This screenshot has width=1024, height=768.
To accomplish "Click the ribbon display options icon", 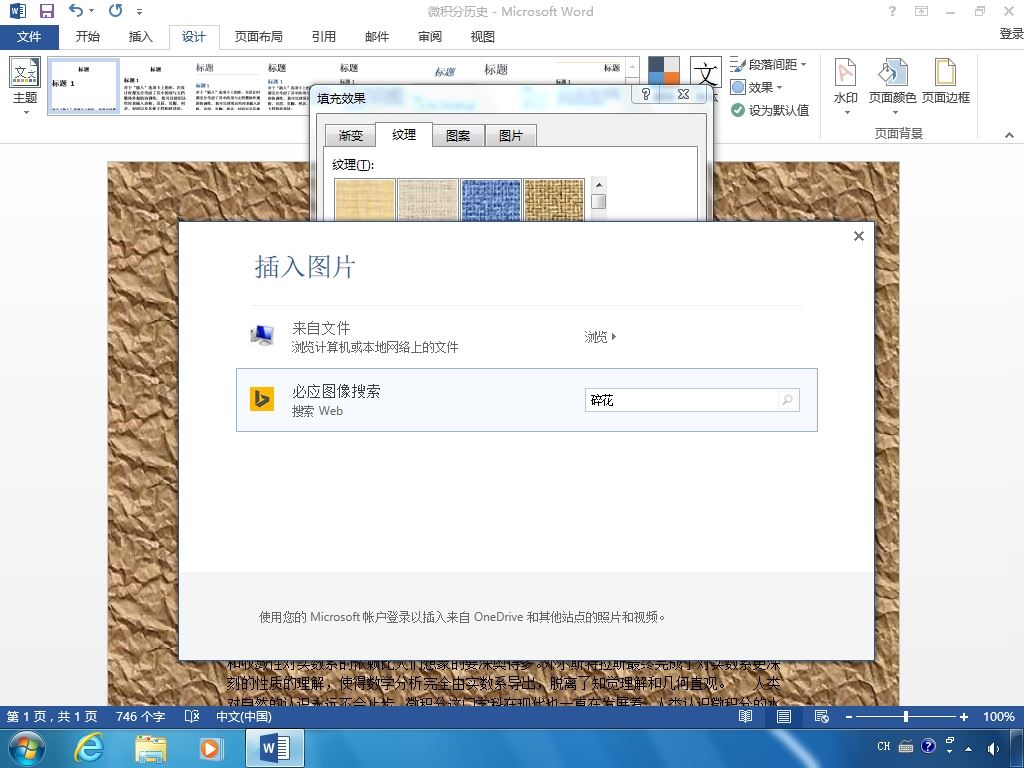I will click(921, 11).
